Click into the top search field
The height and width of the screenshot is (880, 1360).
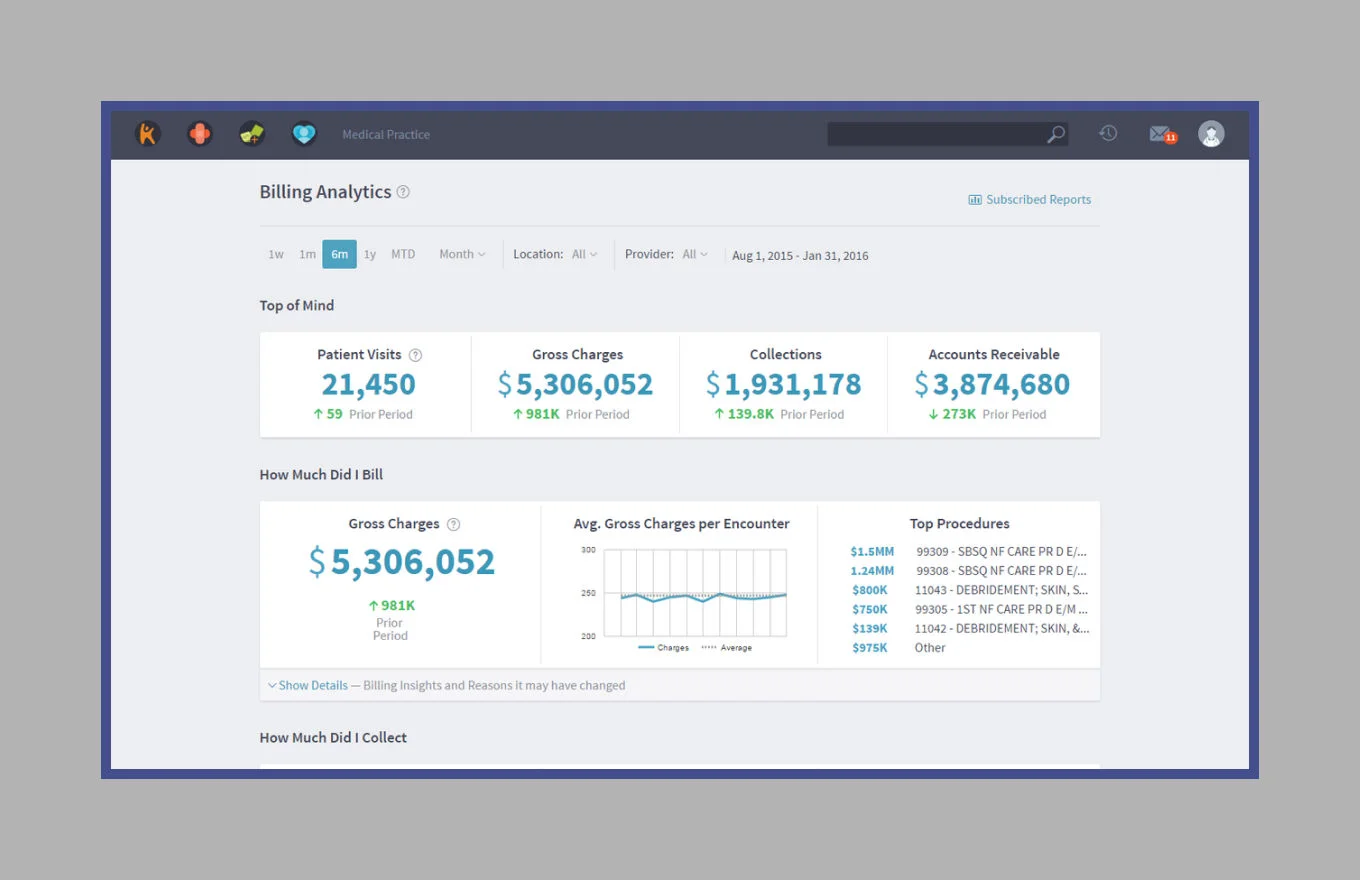coord(935,134)
